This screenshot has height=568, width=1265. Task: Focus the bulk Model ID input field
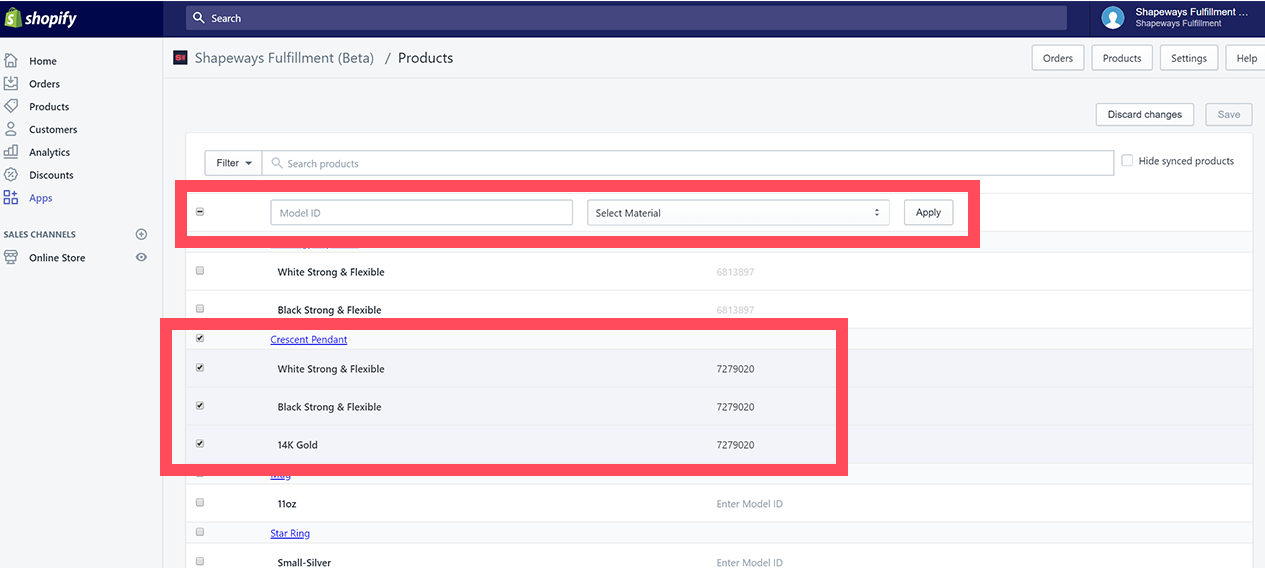[x=421, y=213]
